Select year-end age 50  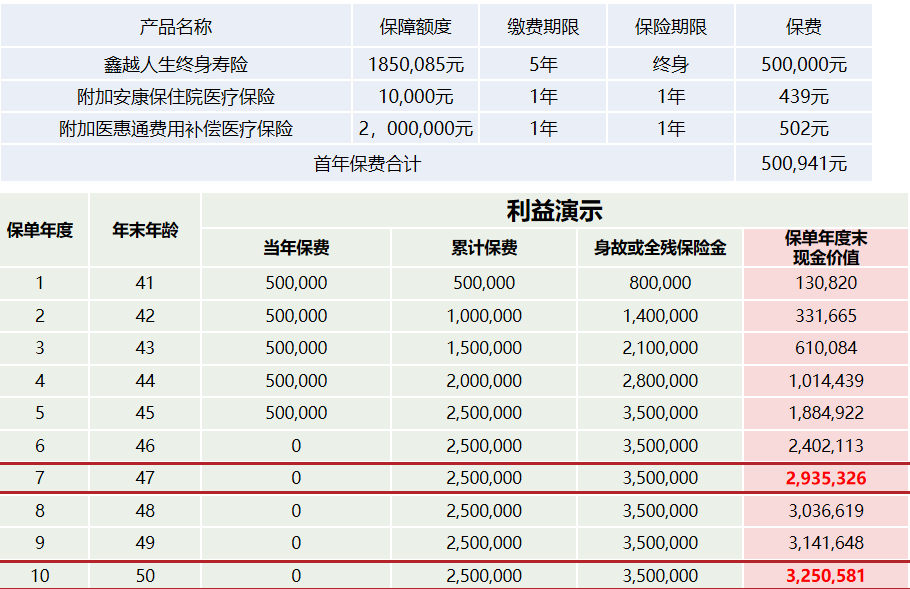coord(145,576)
